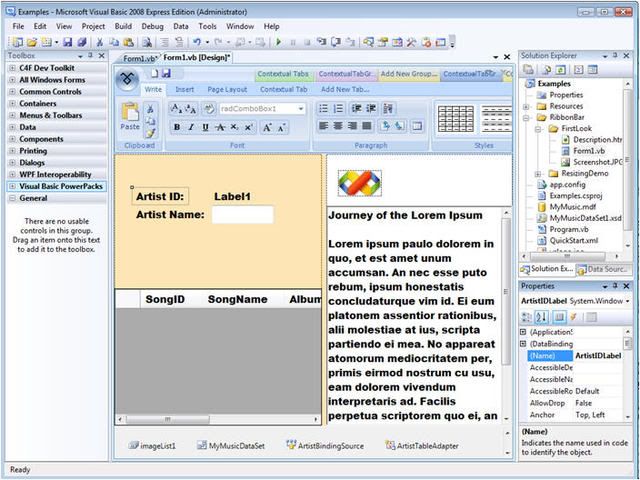Viewport: 640px width, 480px height.
Task: Click the Italic button in the ribbon
Action: (191, 127)
